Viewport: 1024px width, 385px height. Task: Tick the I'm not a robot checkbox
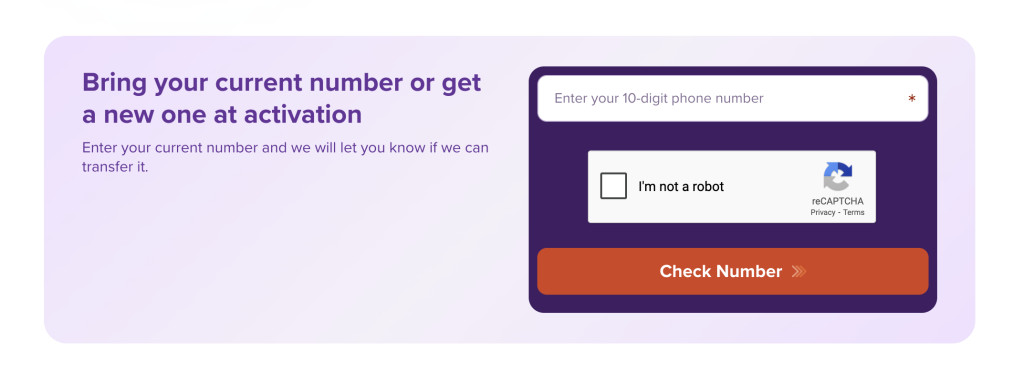click(x=613, y=186)
